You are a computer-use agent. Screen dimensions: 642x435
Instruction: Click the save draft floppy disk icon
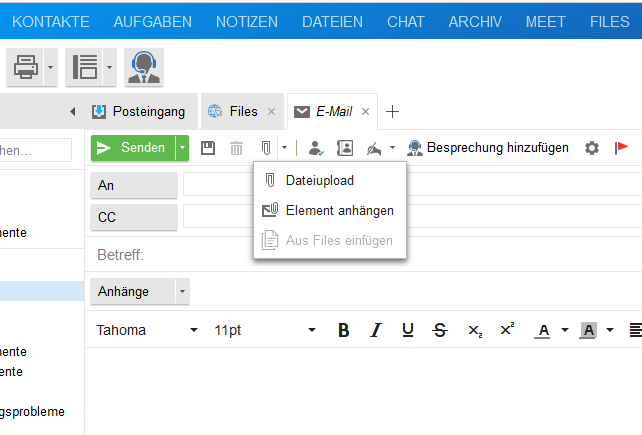(x=208, y=148)
